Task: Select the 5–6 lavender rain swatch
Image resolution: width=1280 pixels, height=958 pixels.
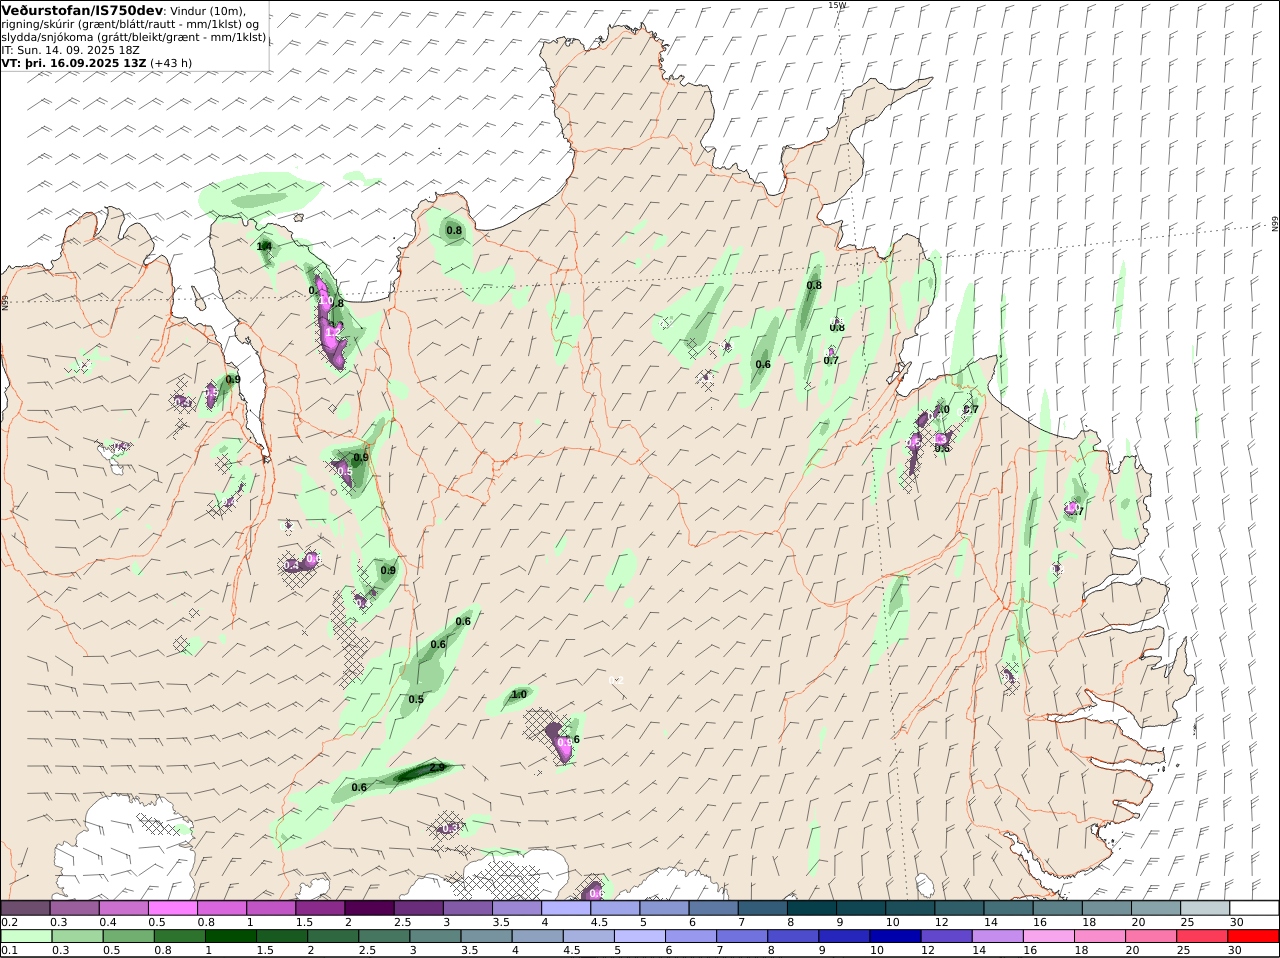Action: [x=639, y=937]
